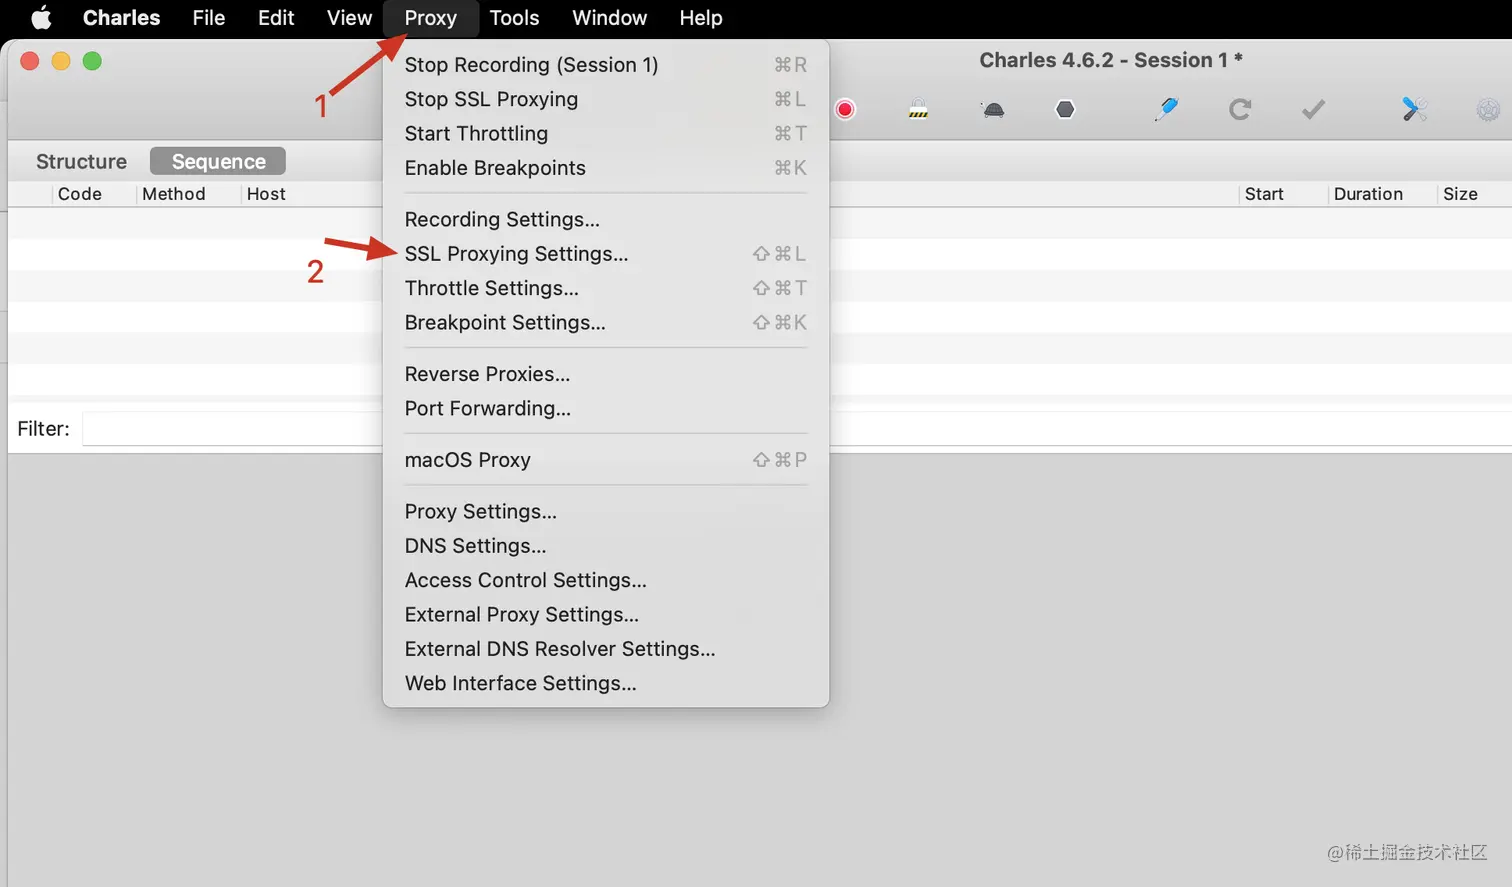This screenshot has width=1512, height=887.
Task: Click the red record toolbar icon
Action: coord(845,109)
